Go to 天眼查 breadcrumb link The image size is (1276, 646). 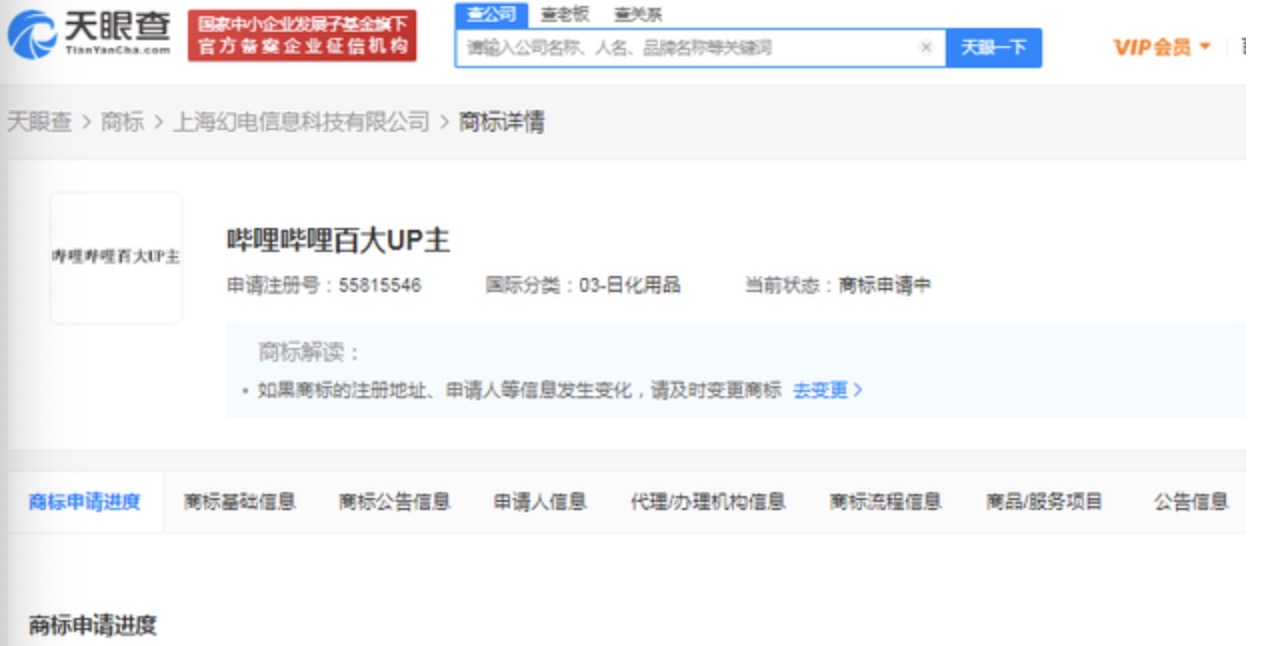click(39, 122)
